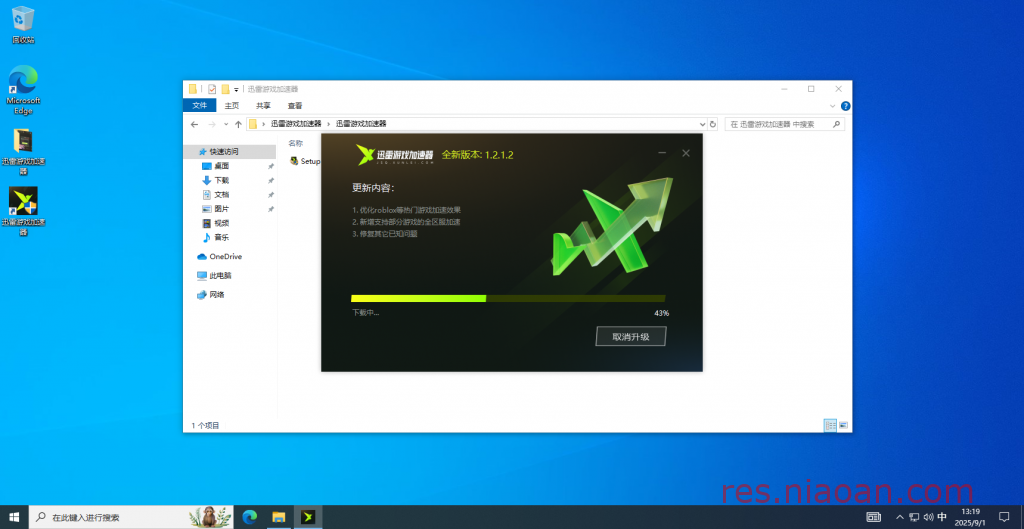The height and width of the screenshot is (529, 1024).
Task: Click quick access toolbar properties icon
Action: point(212,89)
